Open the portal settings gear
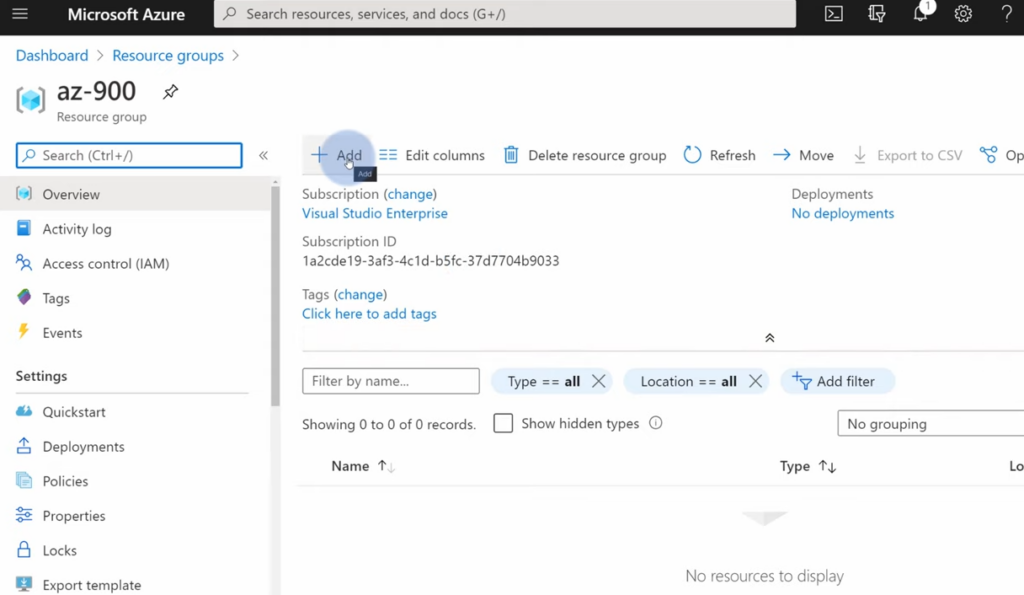The height and width of the screenshot is (595, 1024). [963, 14]
